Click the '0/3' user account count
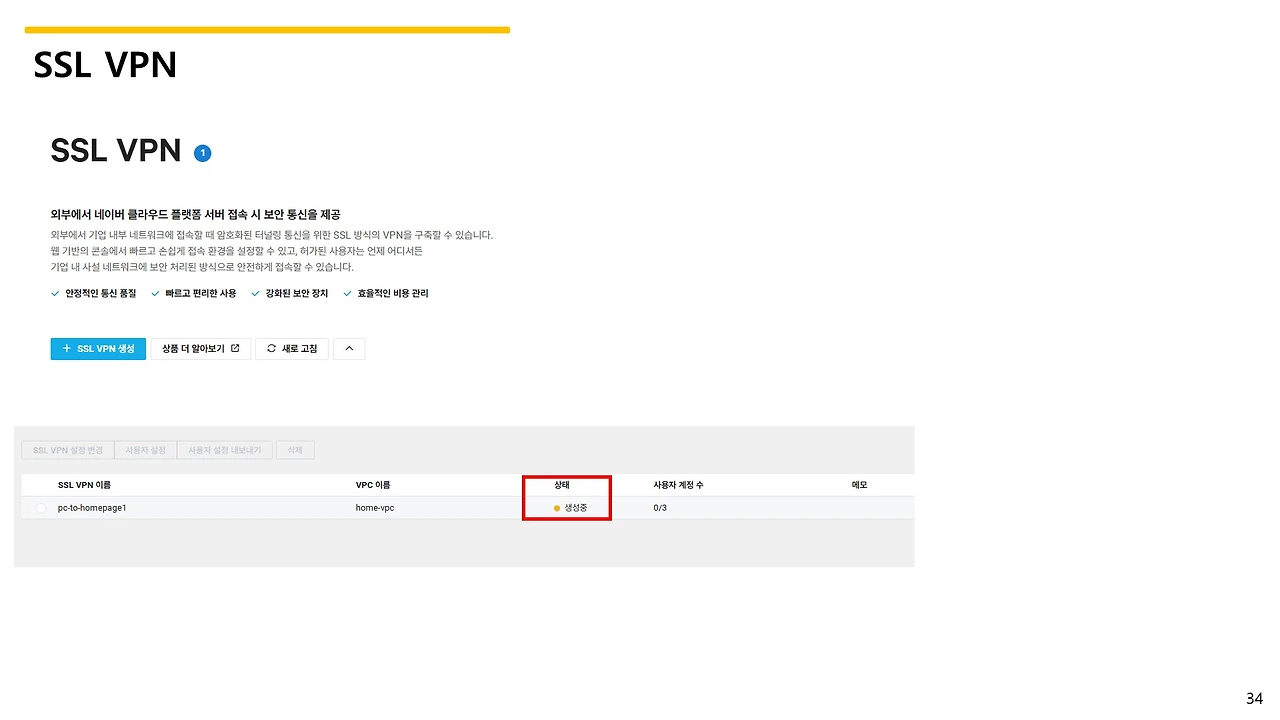The height and width of the screenshot is (720, 1280). pos(660,508)
